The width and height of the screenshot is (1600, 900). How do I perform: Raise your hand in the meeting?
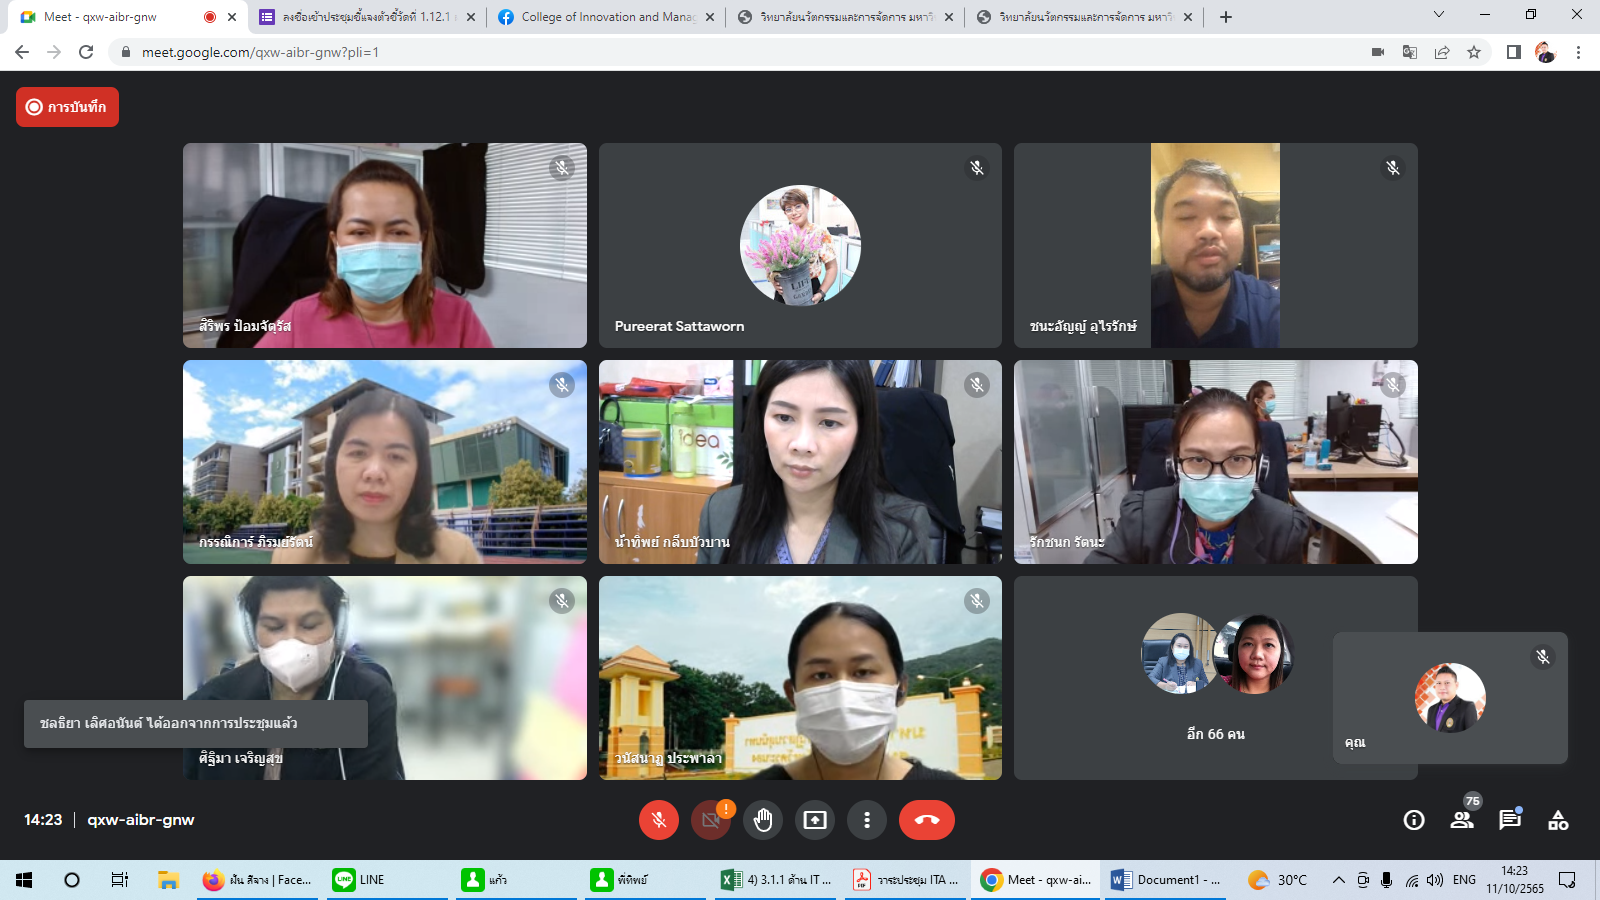tap(763, 820)
